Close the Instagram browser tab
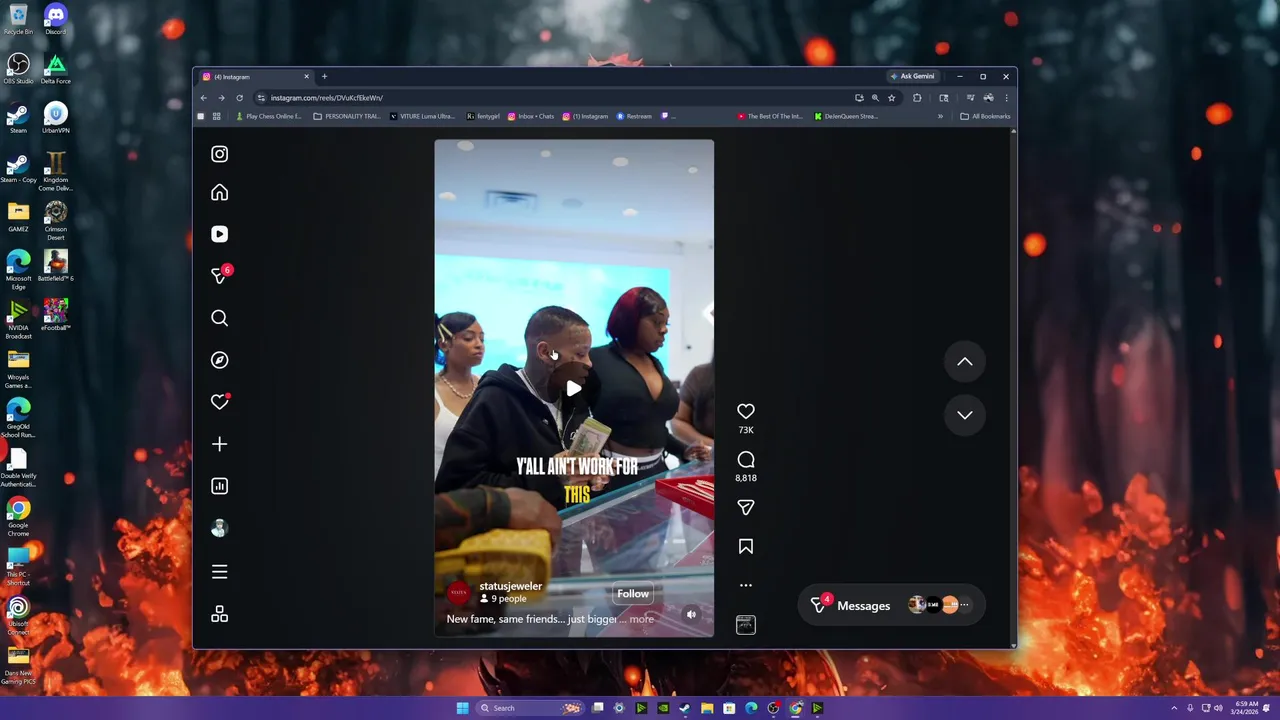This screenshot has height=720, width=1280. (307, 77)
